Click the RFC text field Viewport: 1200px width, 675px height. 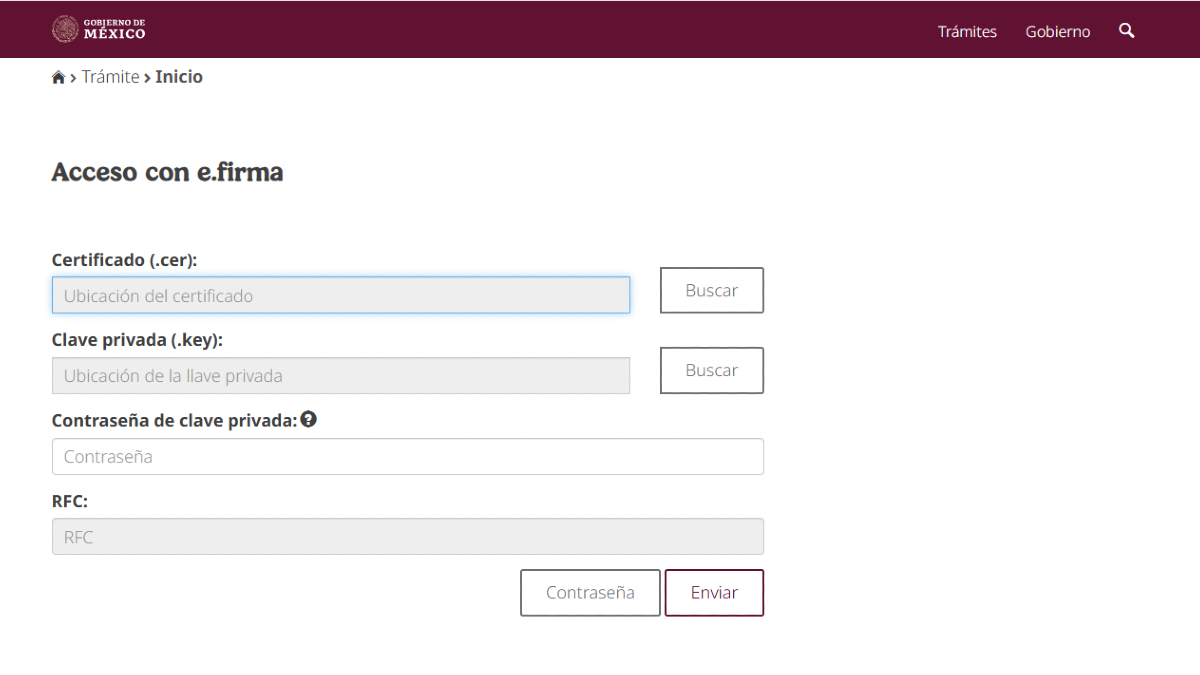tap(407, 536)
